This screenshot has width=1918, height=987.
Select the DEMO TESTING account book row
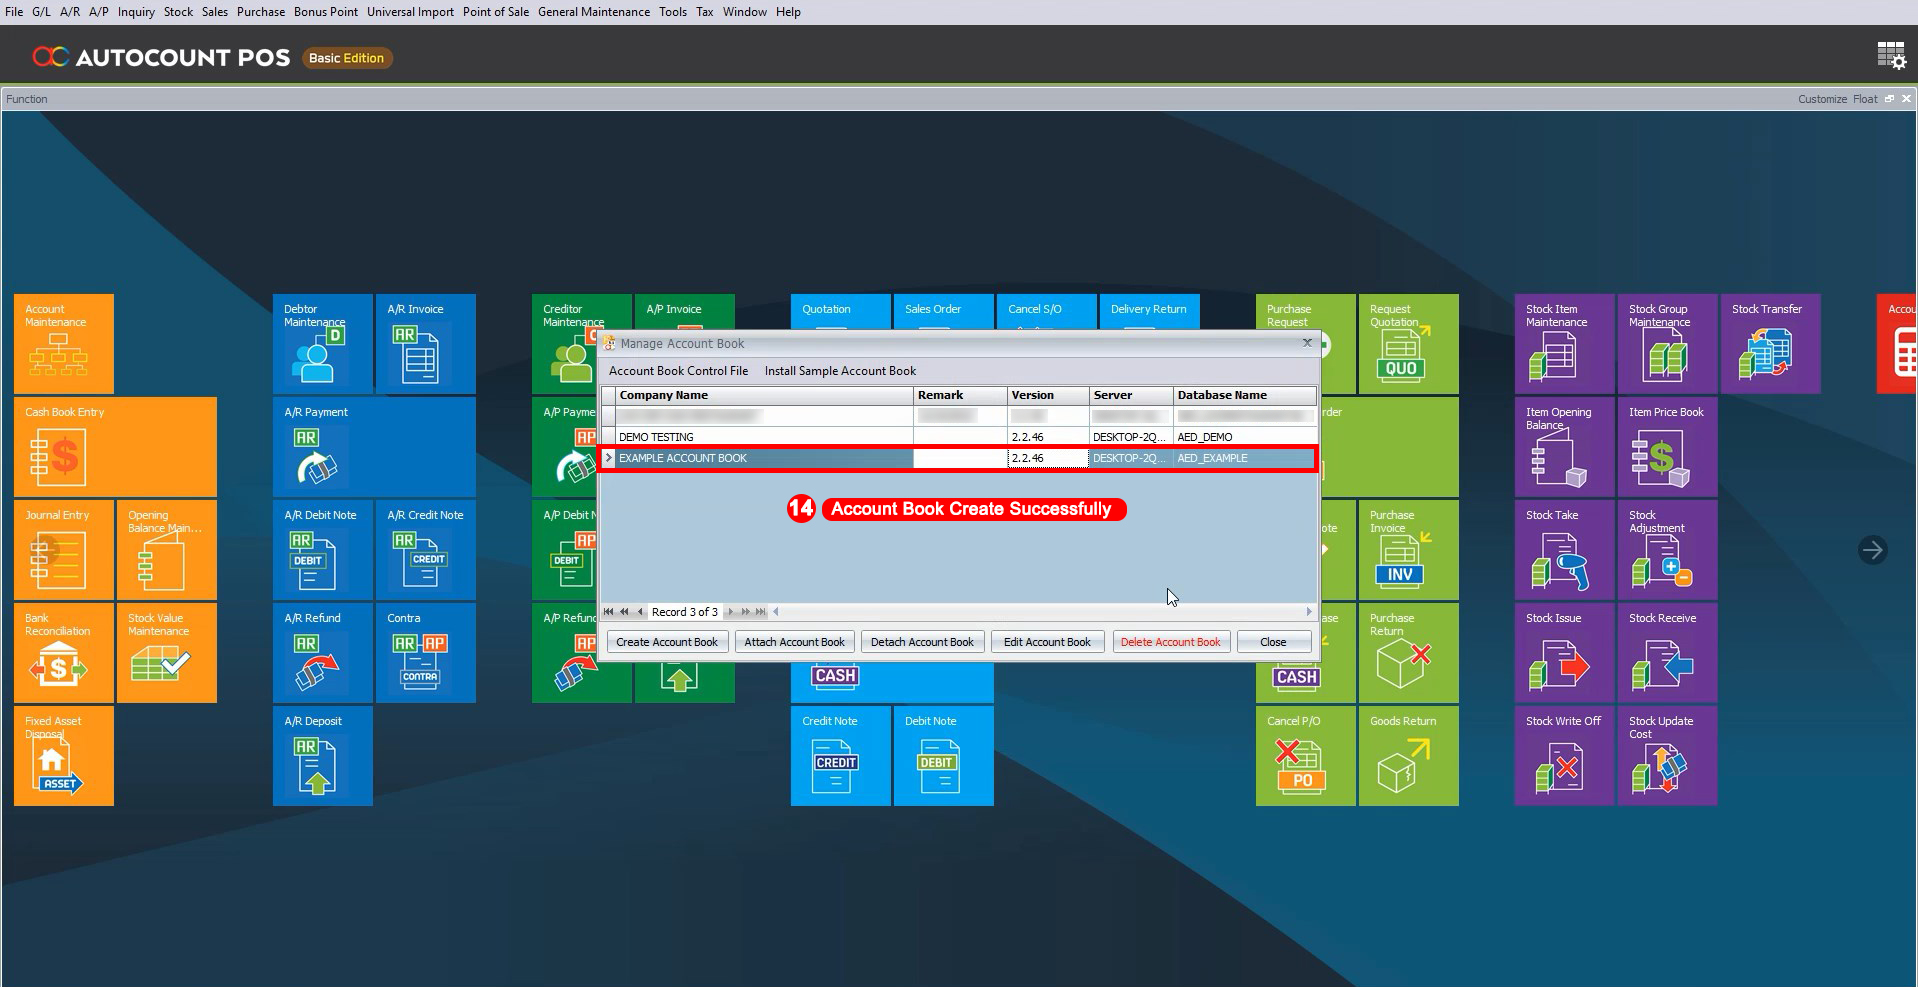coord(958,437)
